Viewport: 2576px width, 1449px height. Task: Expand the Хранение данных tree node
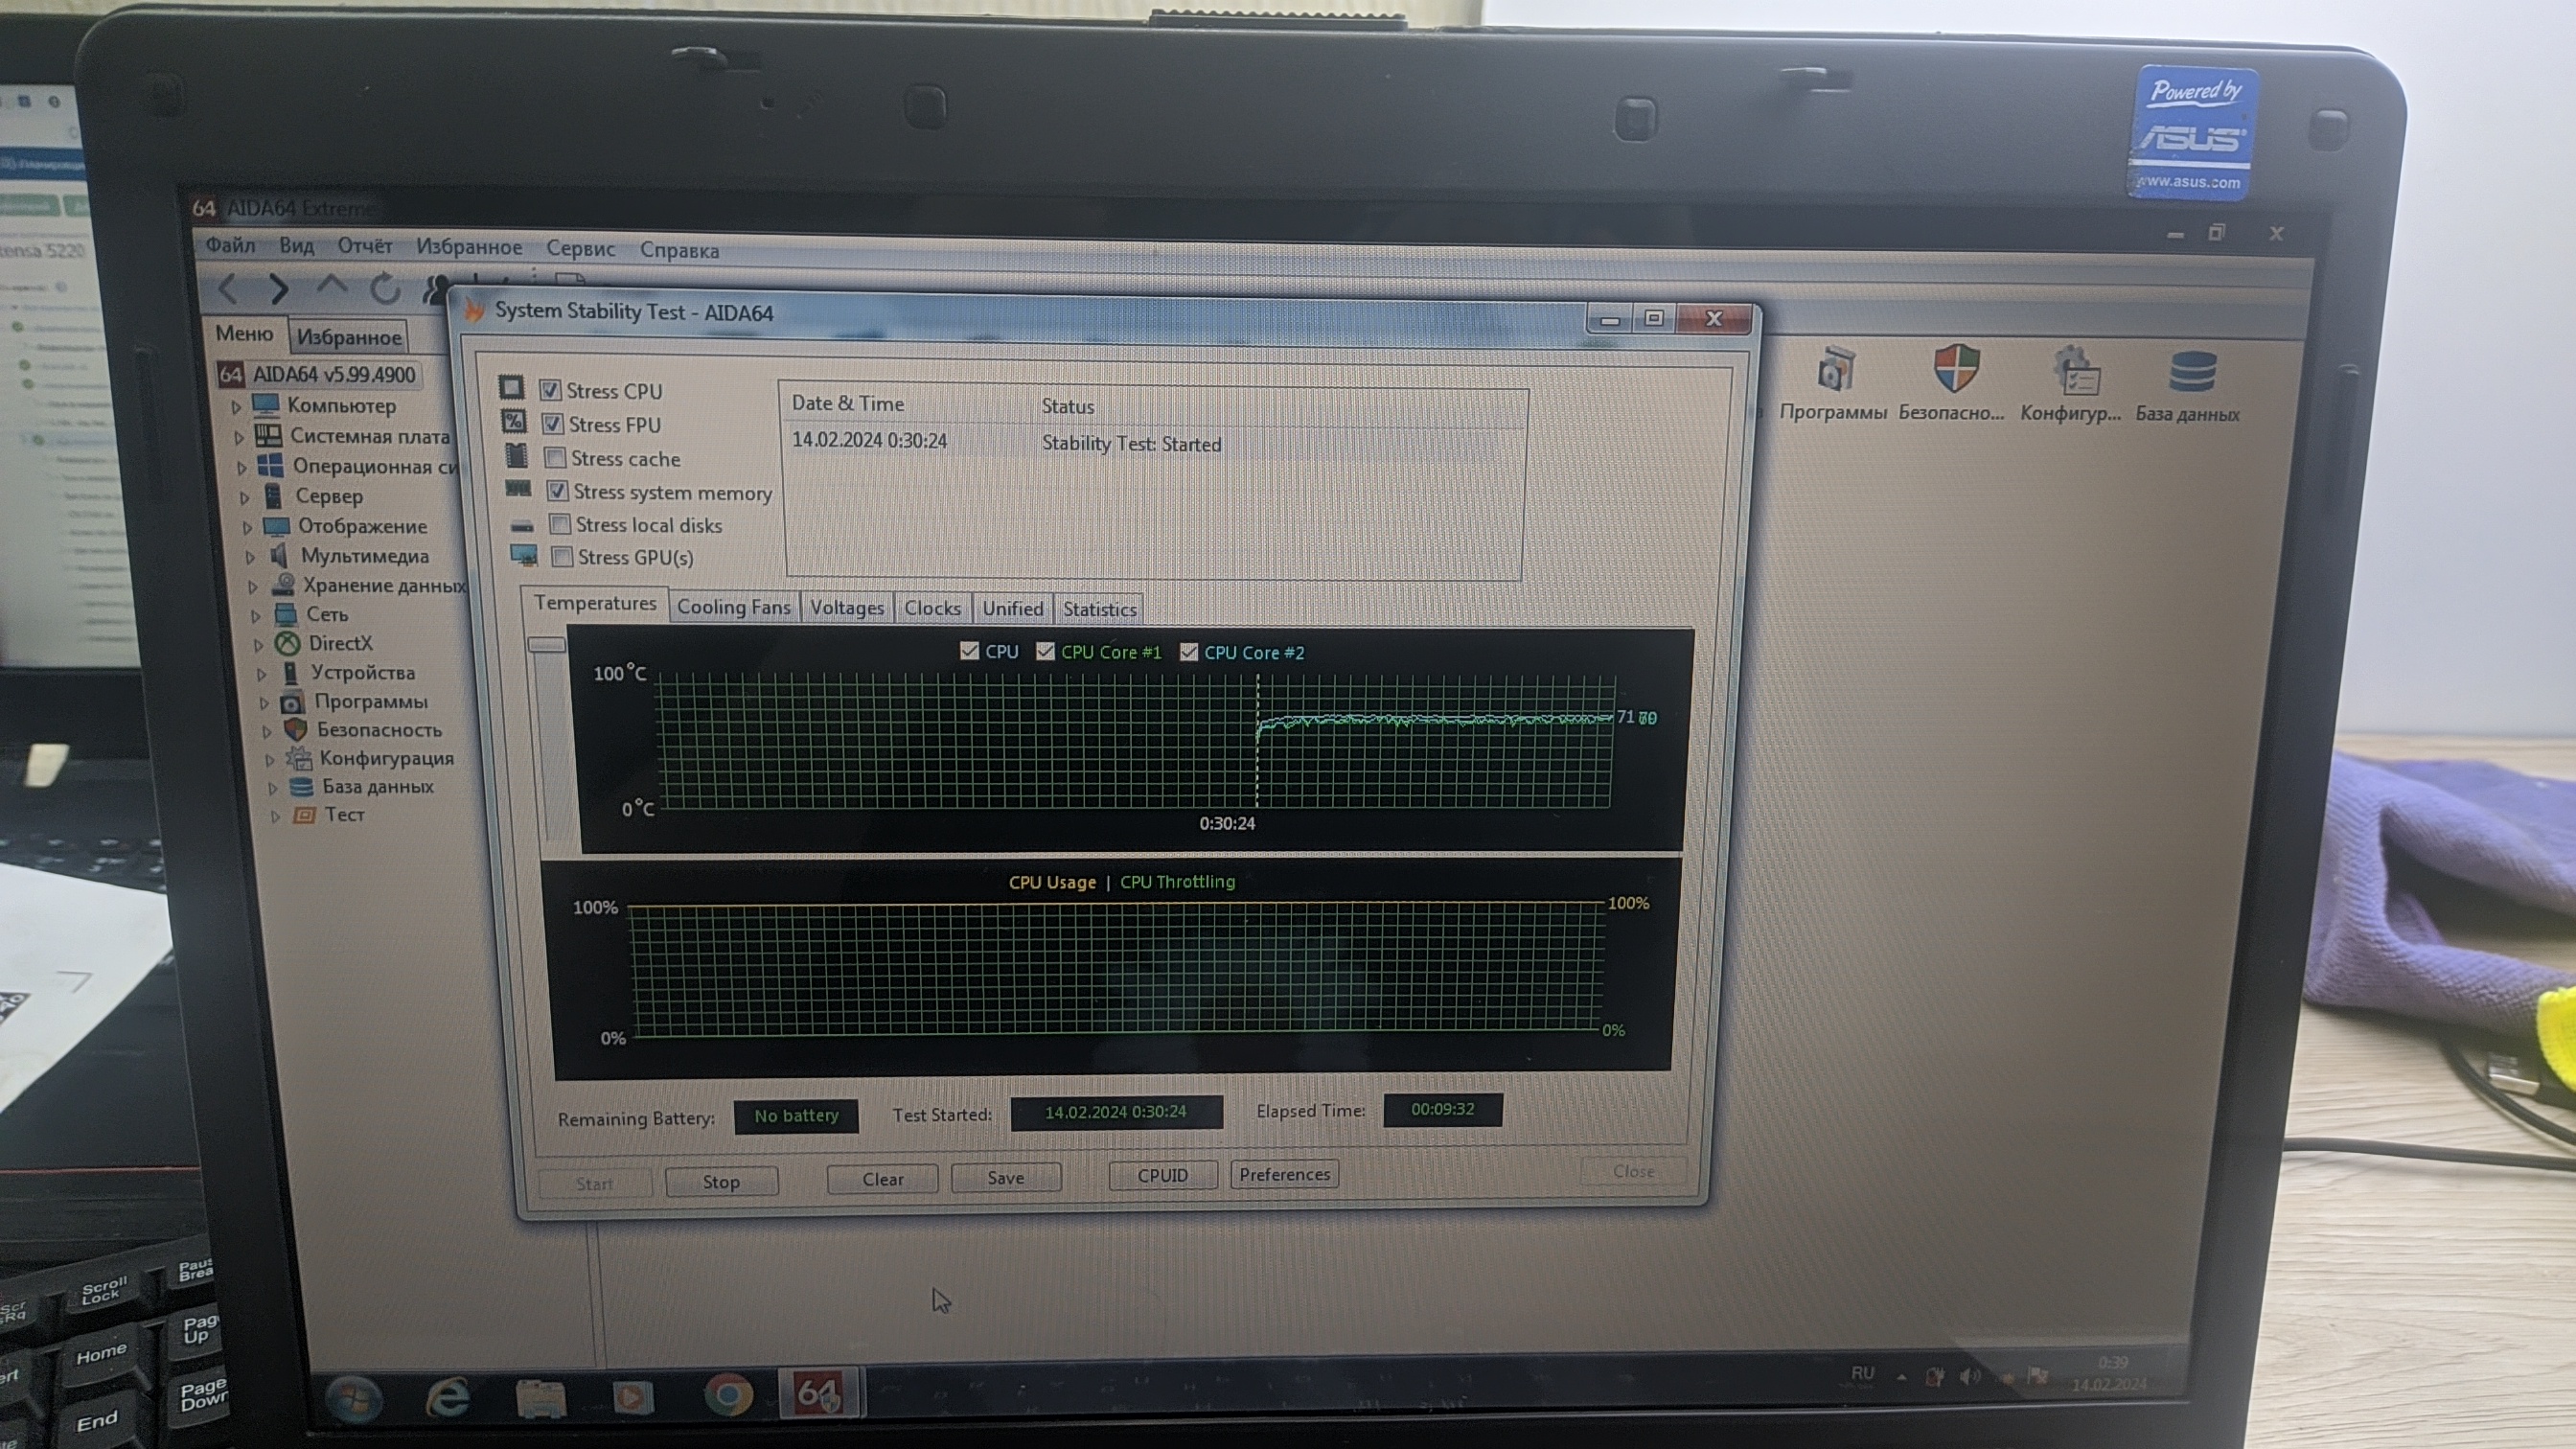tap(254, 587)
